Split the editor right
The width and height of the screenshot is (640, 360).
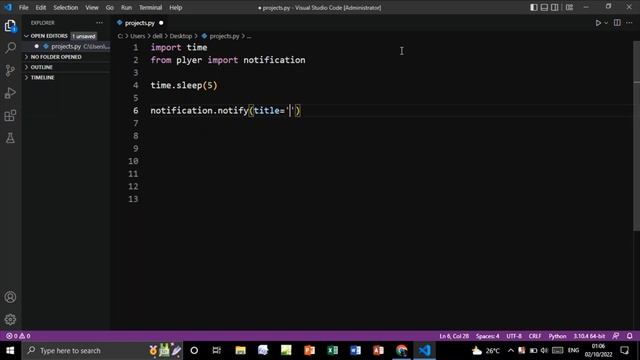(x=617, y=23)
